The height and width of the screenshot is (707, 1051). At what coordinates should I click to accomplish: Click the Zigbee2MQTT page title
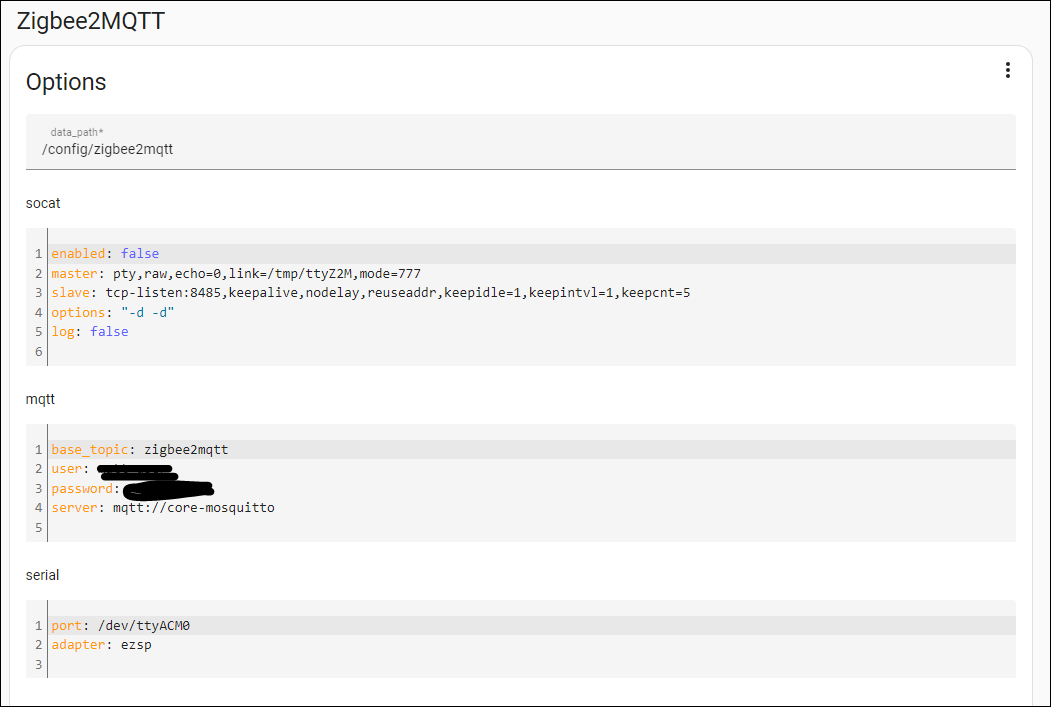92,20
